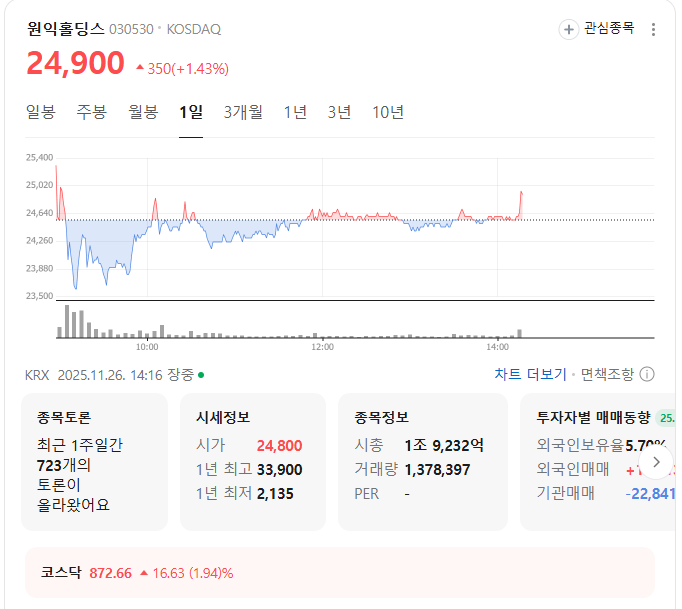Click the KOSDAQ market label
The height and width of the screenshot is (609, 682).
(194, 30)
